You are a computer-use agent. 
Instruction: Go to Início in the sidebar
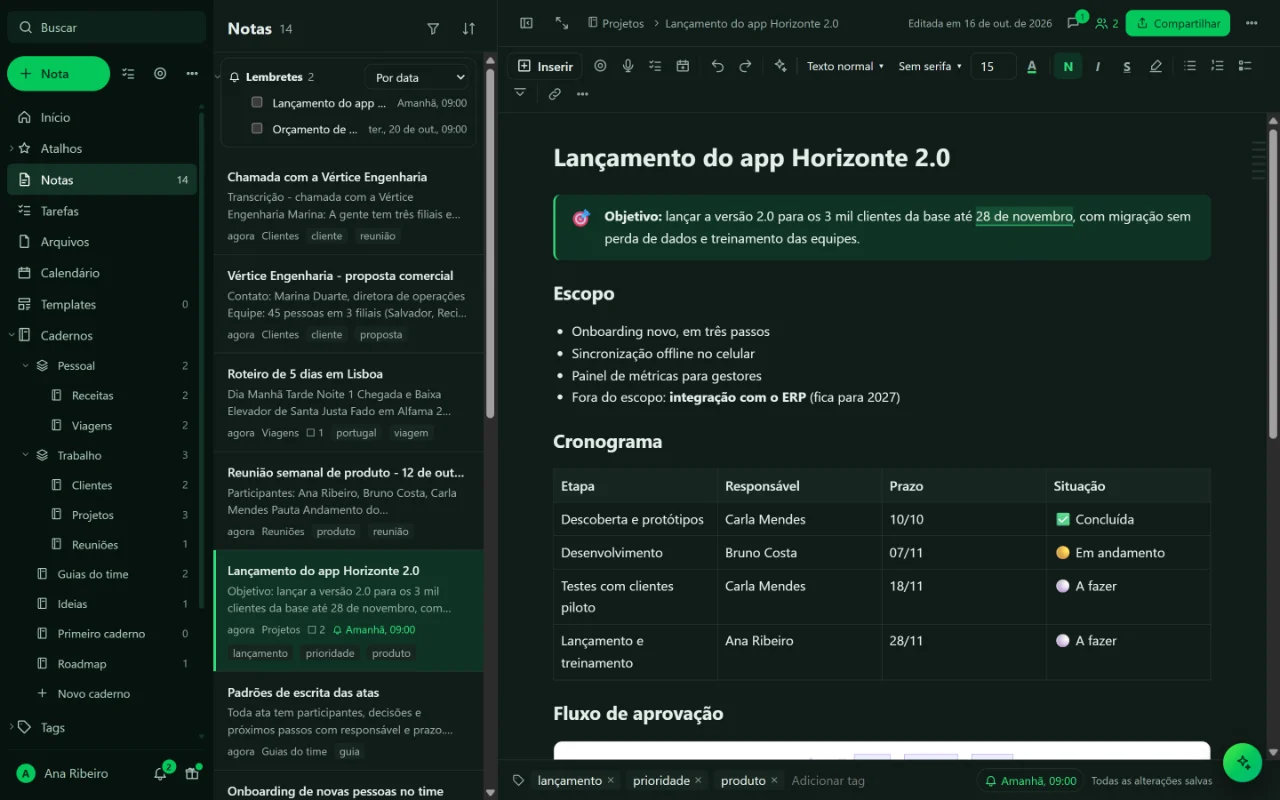(102, 117)
